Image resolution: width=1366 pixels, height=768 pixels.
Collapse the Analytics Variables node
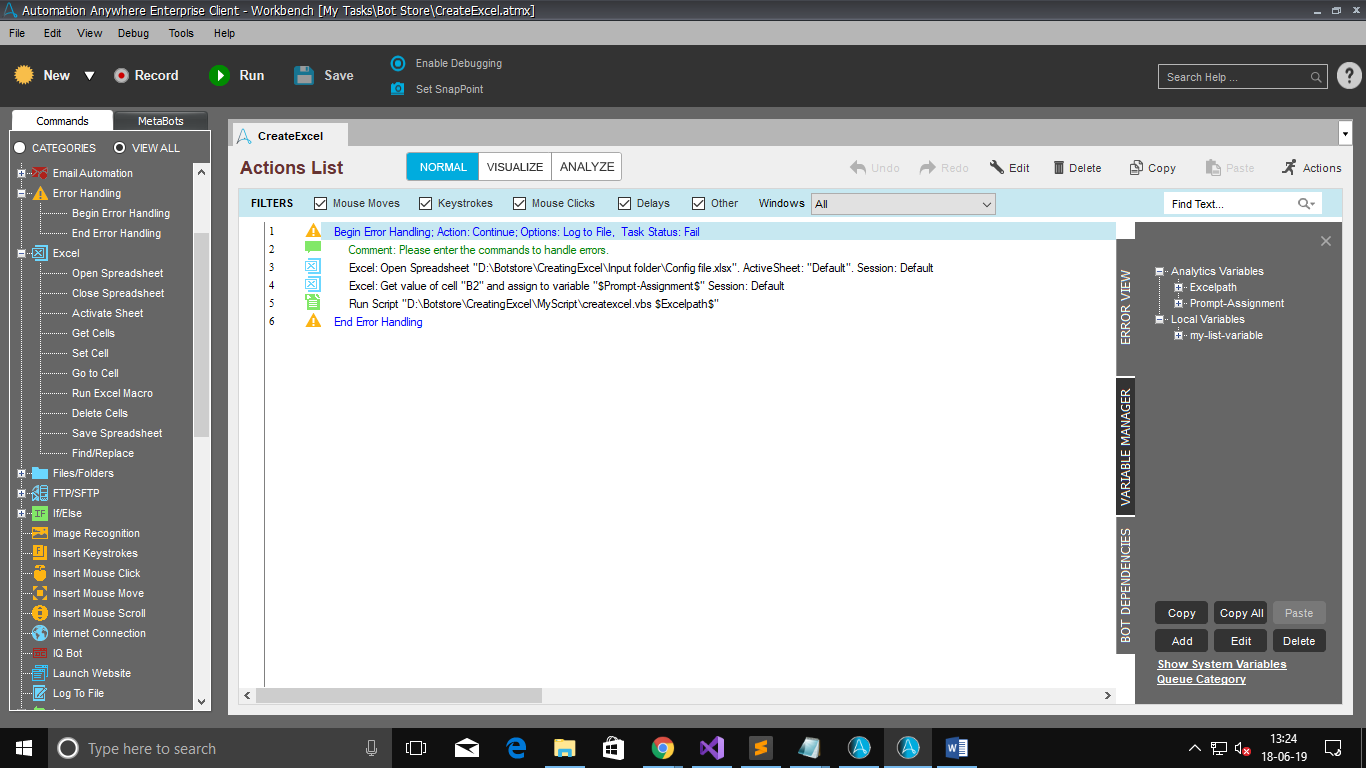1160,272
